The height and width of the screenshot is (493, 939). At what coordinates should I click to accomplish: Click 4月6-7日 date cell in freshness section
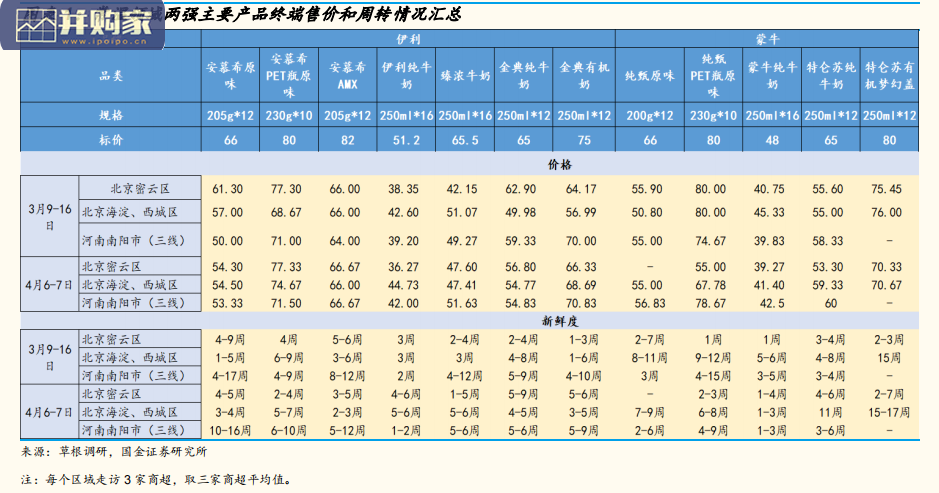click(50, 412)
